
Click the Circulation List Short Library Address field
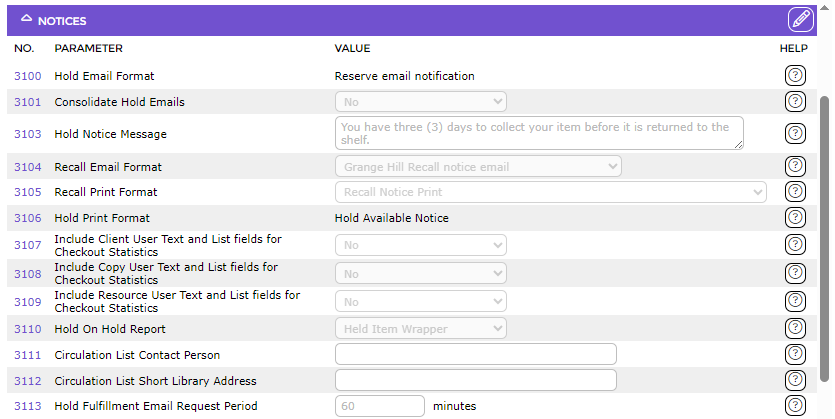click(476, 380)
